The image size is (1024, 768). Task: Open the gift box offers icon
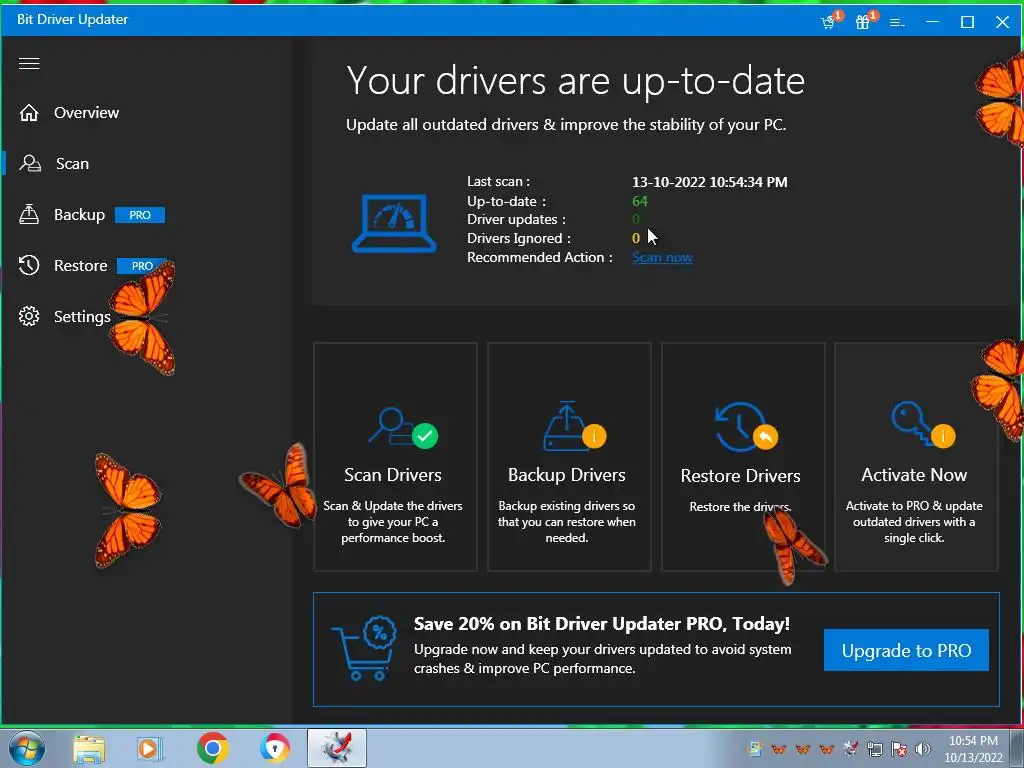865,22
